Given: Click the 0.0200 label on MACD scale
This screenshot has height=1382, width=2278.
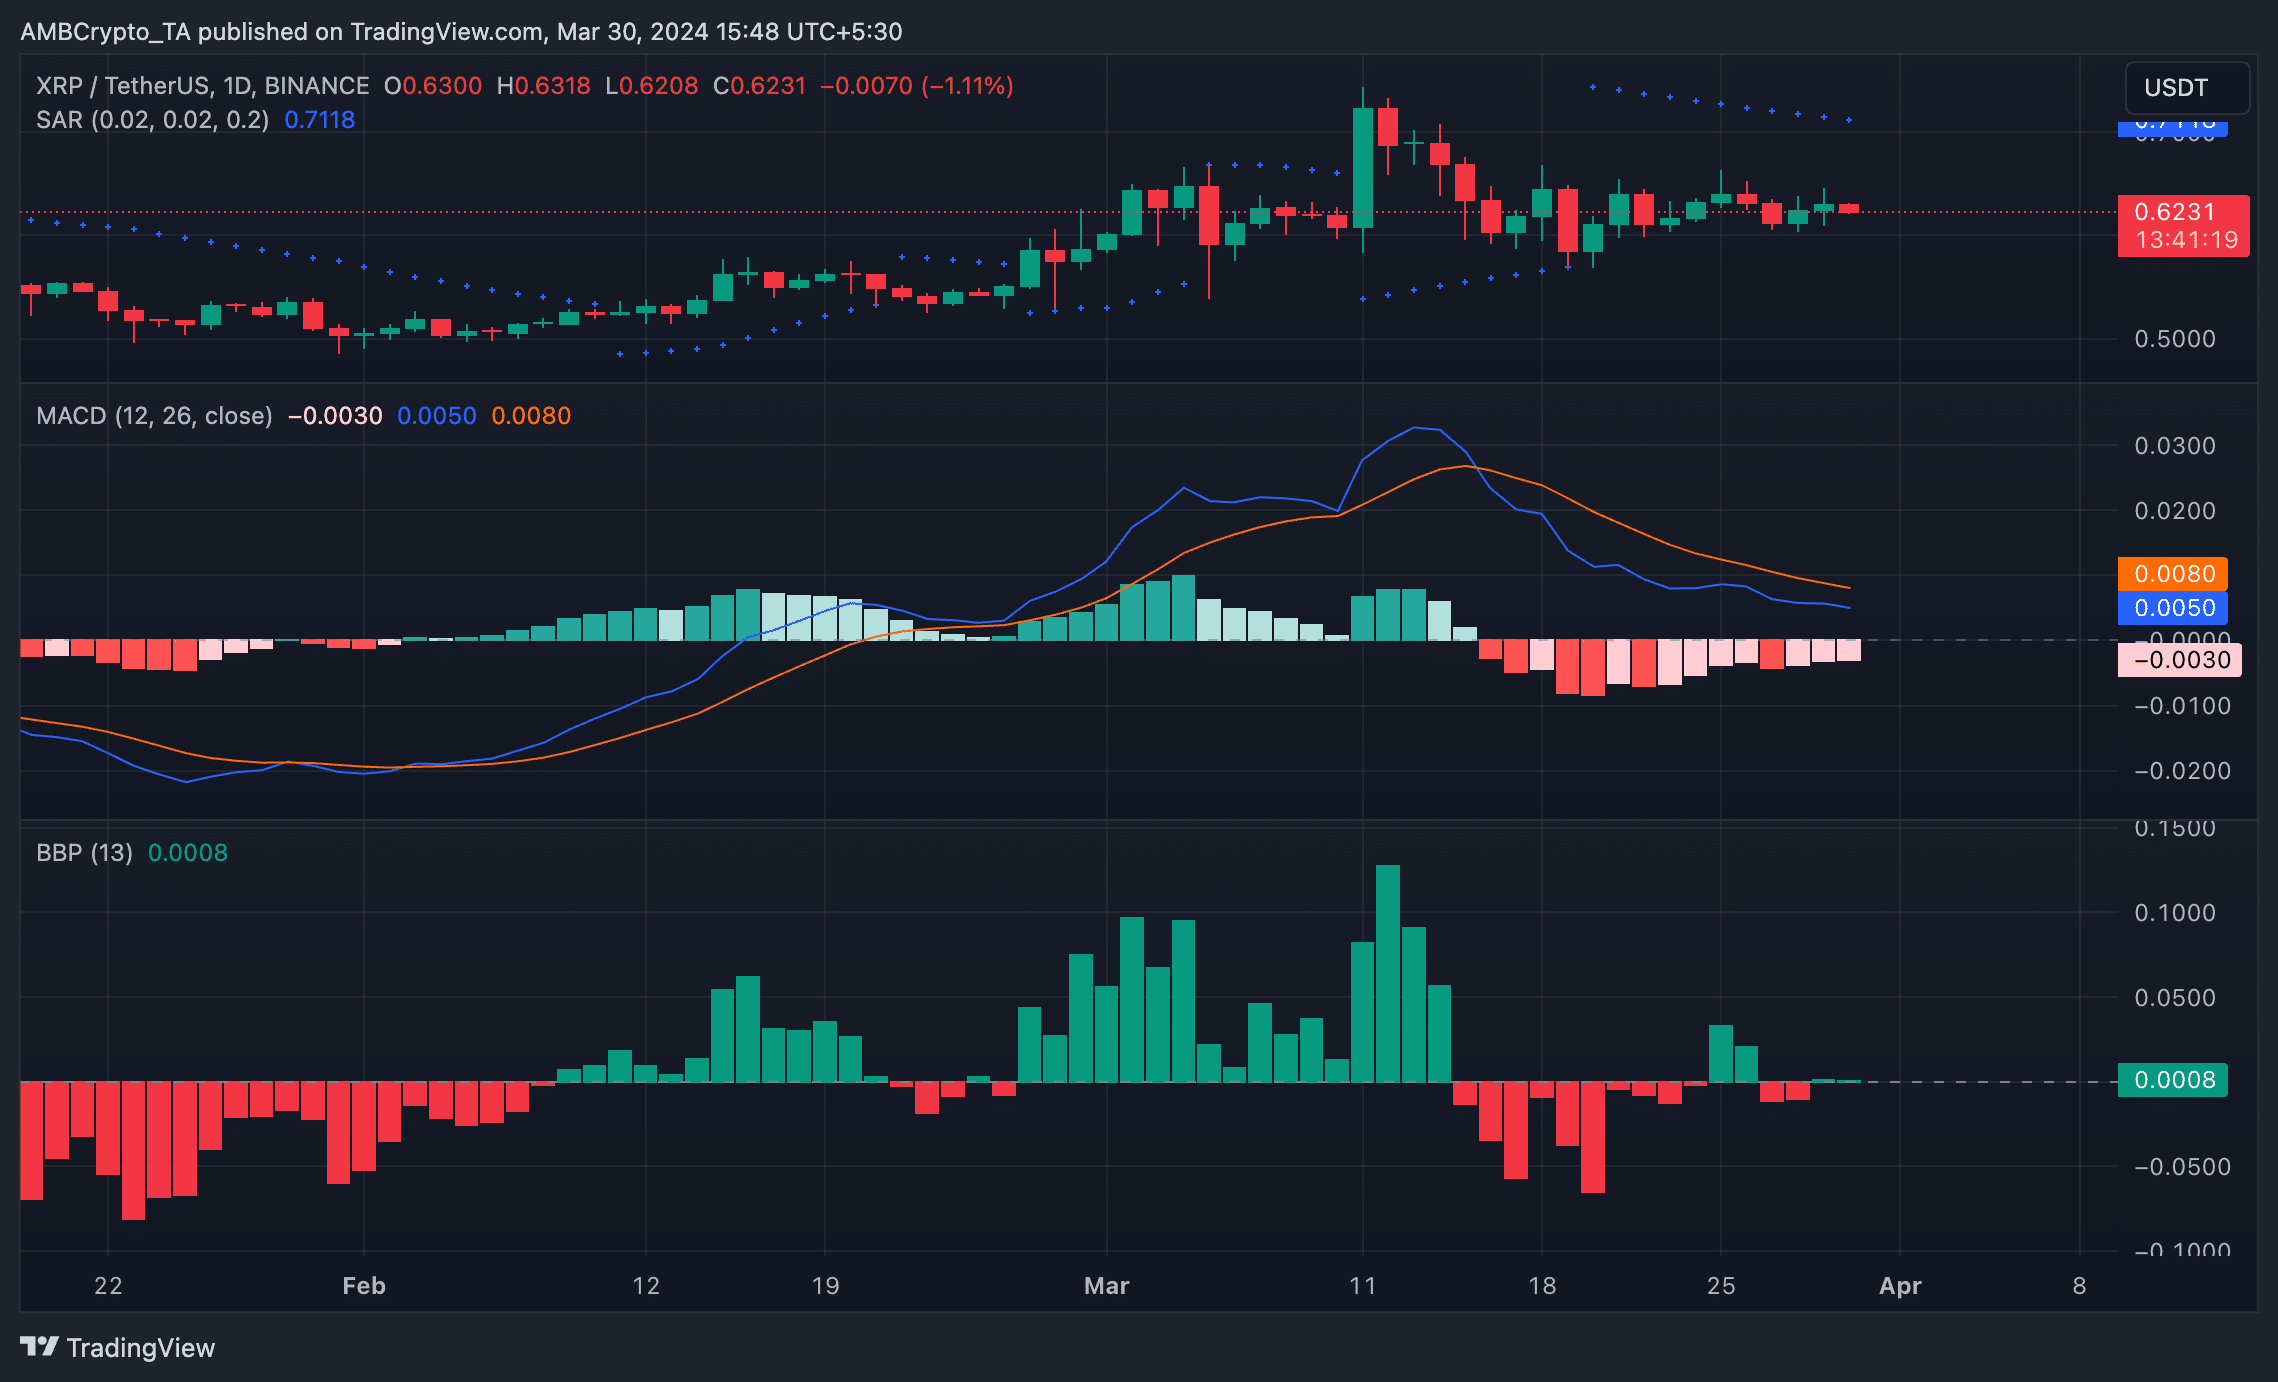Looking at the screenshot, I should pyautogui.click(x=2175, y=511).
